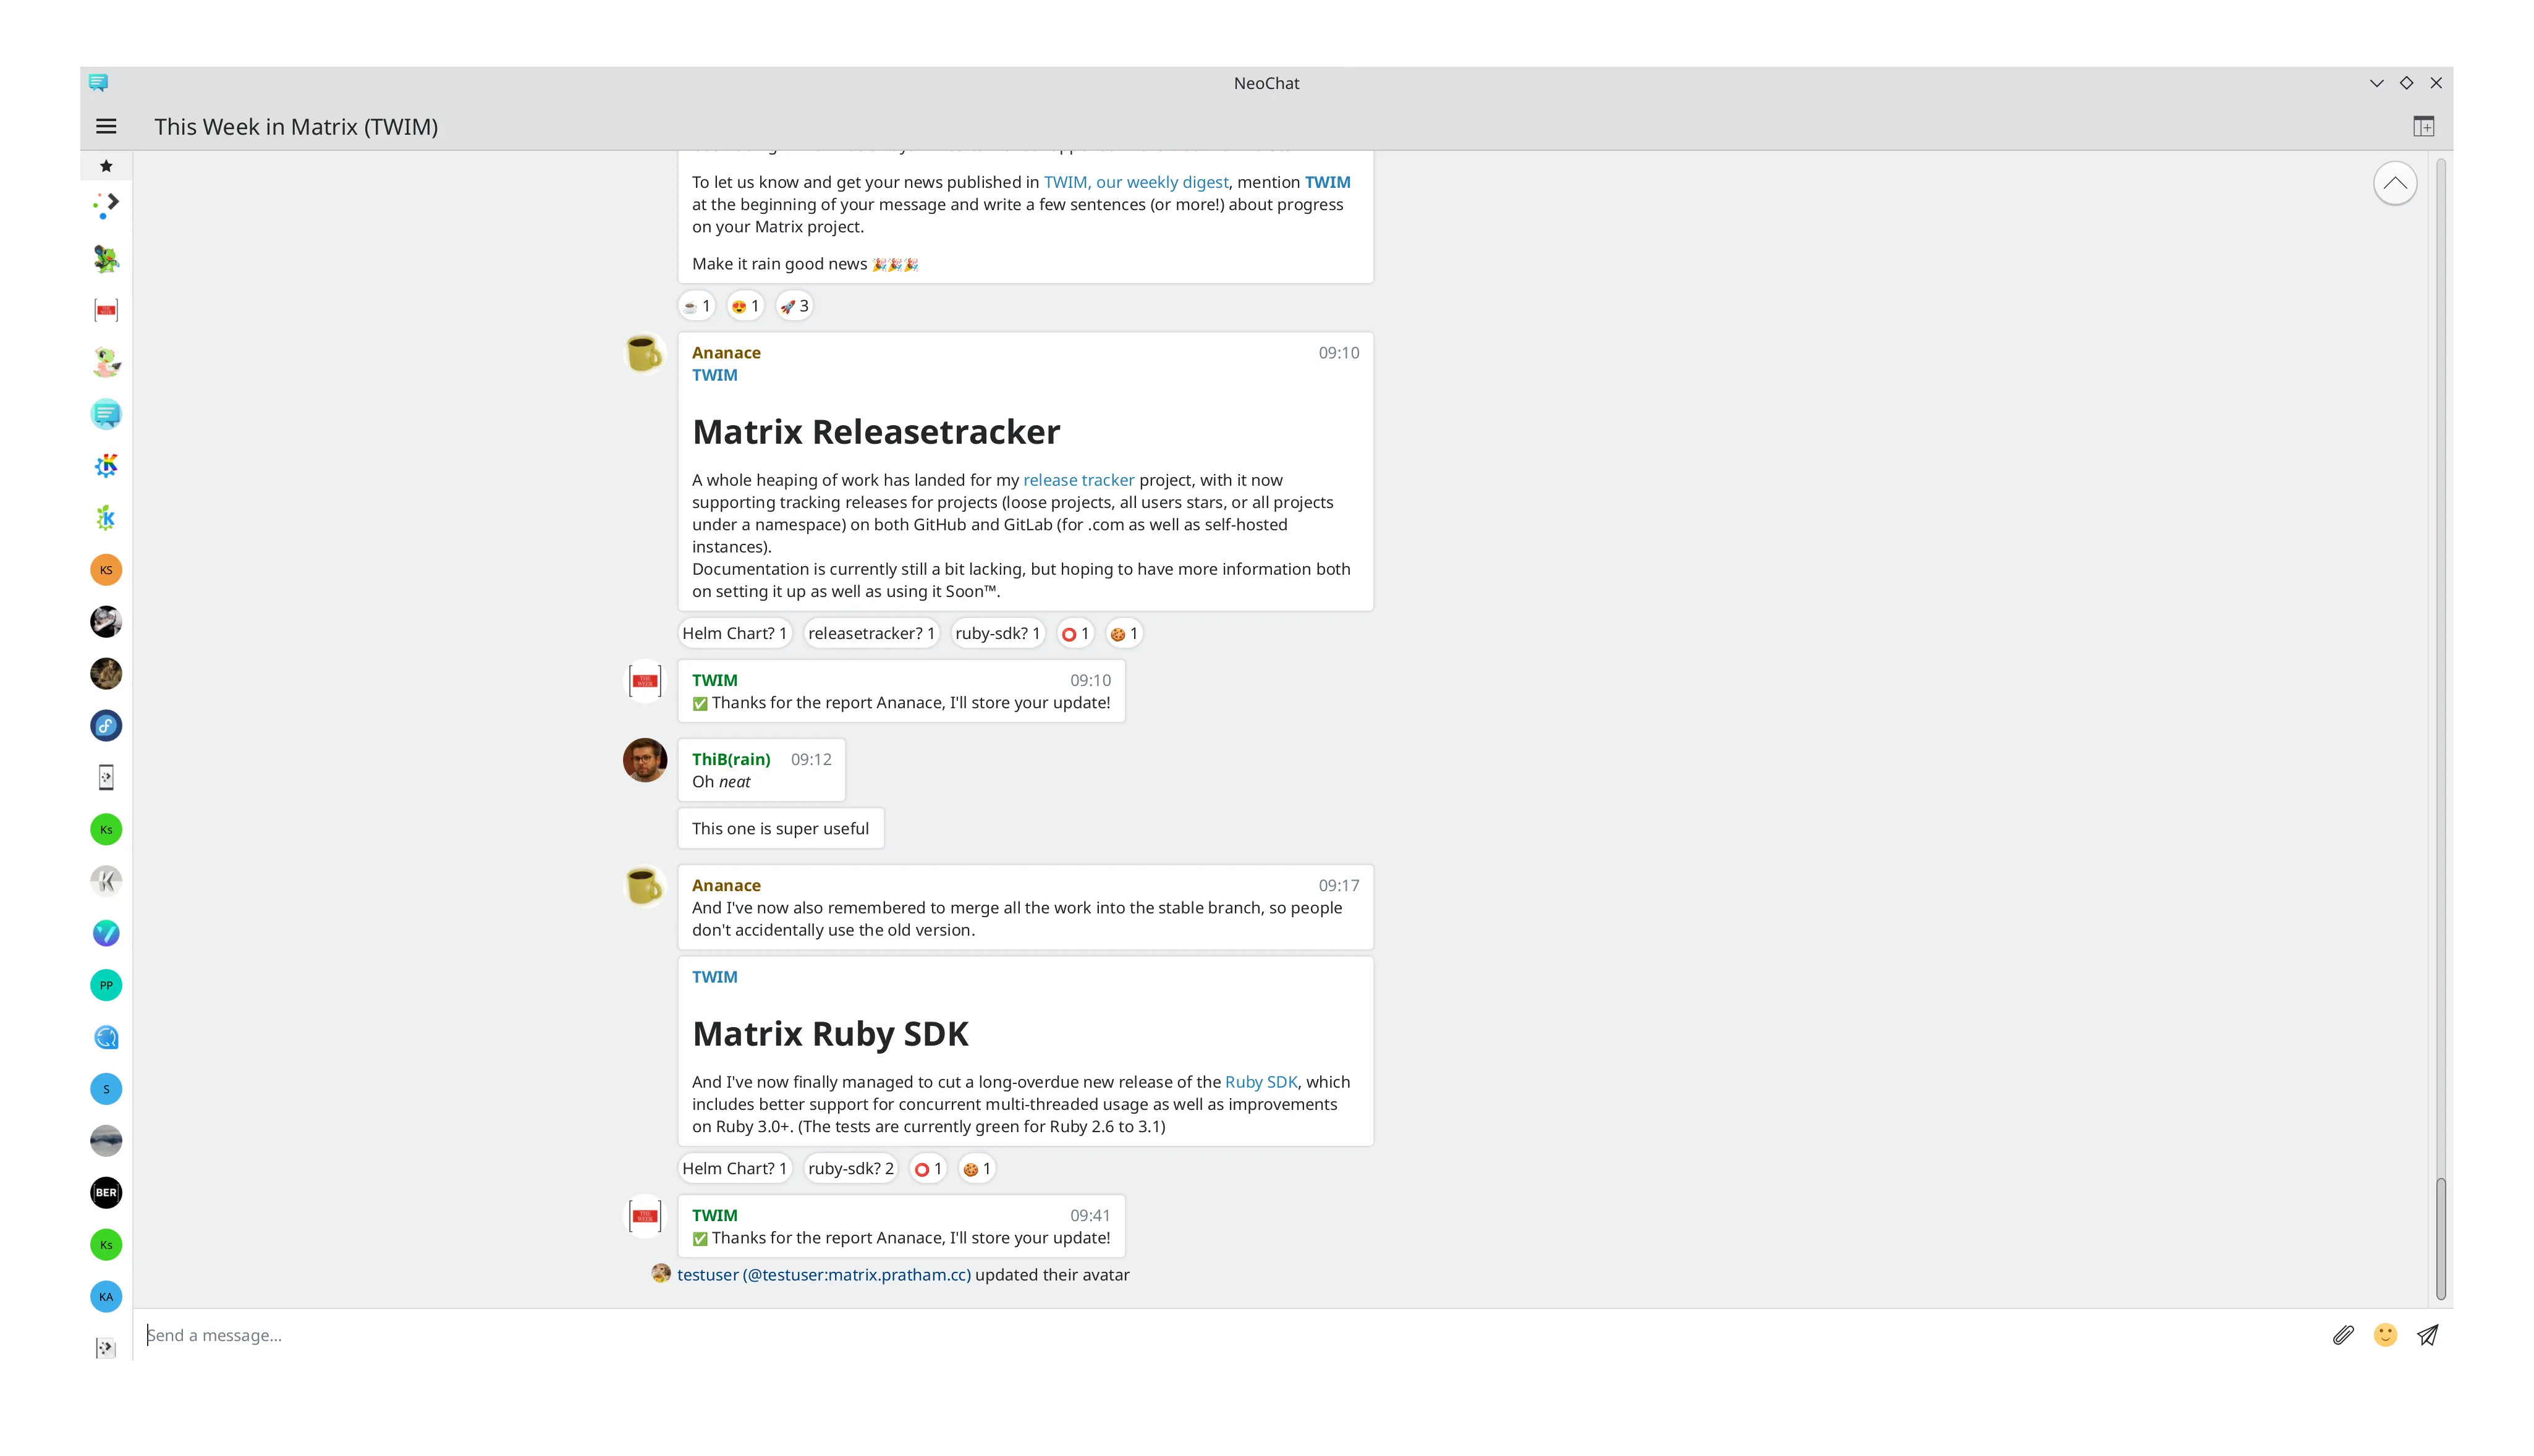Toggle Helm Chart? reaction under Matrix Releasetracker
Image resolution: width=2534 pixels, height=1456 pixels.
pyautogui.click(x=735, y=633)
